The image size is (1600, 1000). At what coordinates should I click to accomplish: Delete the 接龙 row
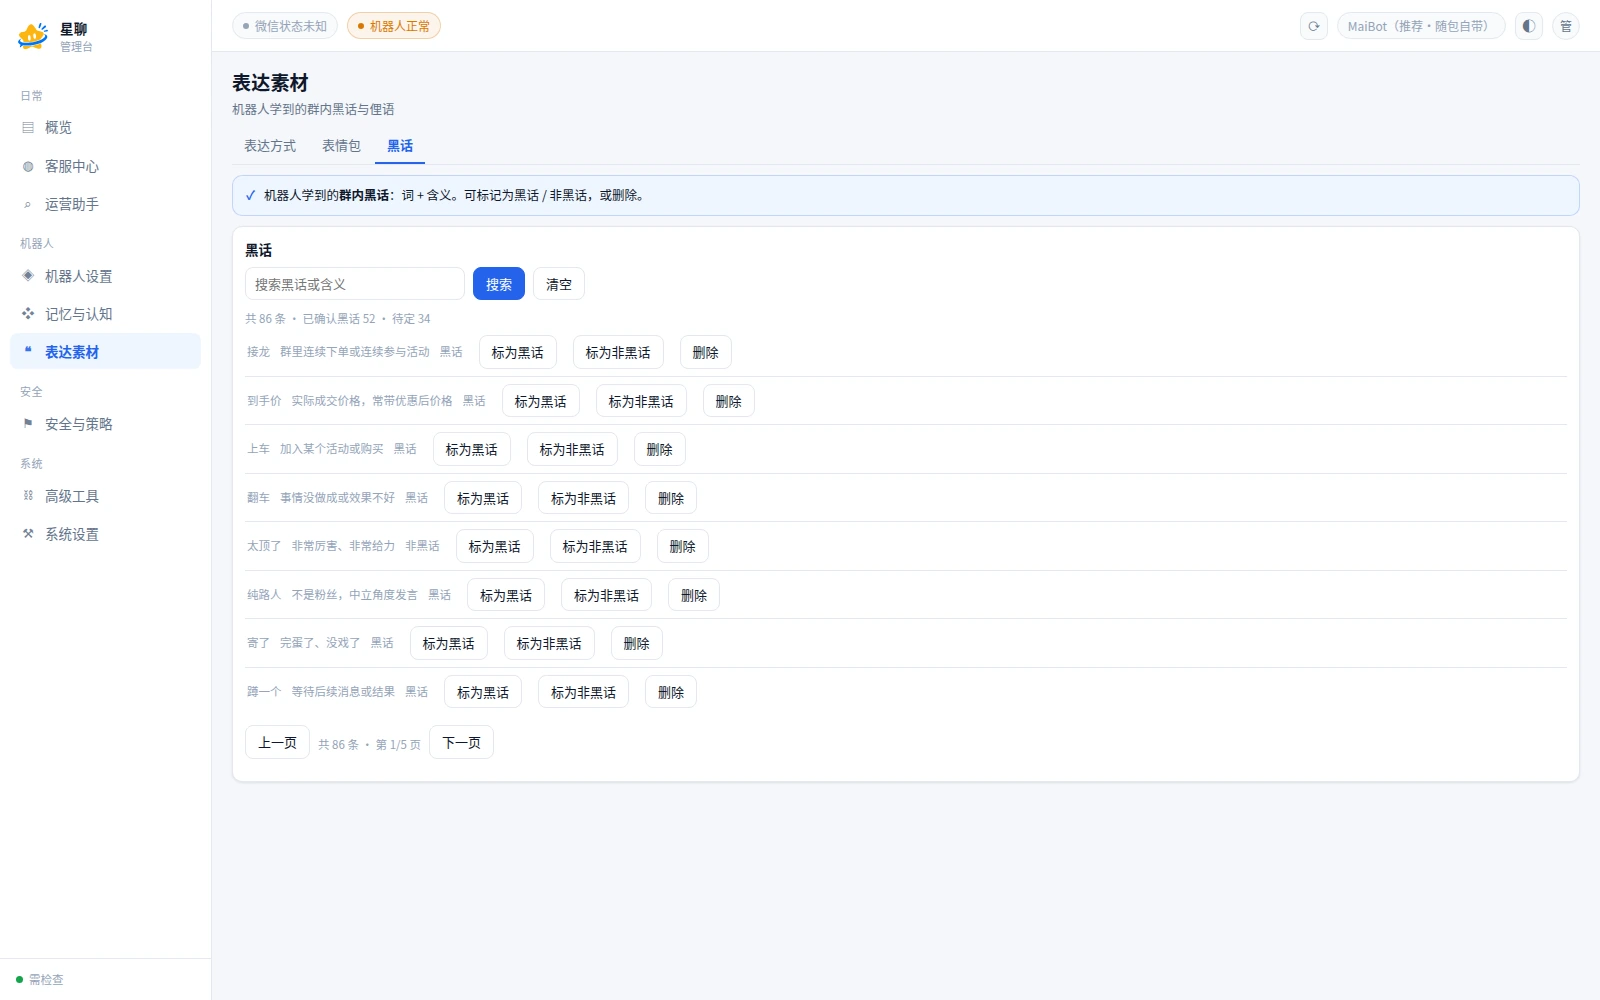706,352
